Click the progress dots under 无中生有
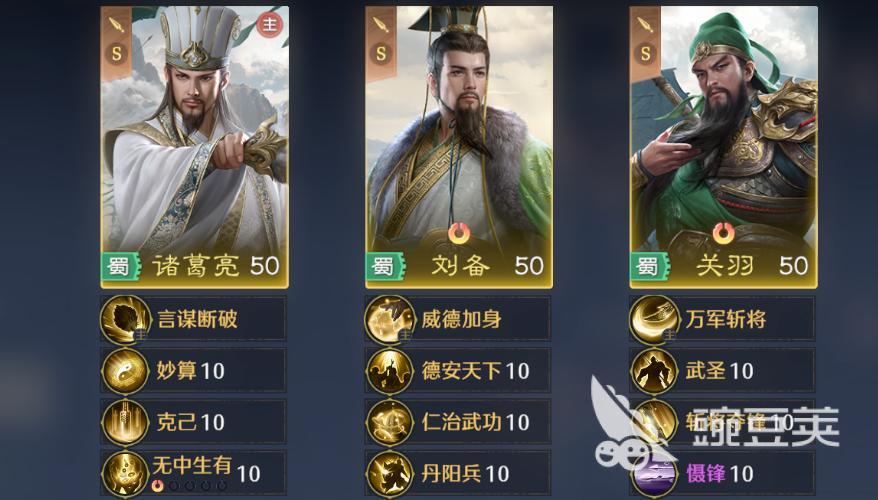Screen dimensions: 878x500 [x=189, y=485]
